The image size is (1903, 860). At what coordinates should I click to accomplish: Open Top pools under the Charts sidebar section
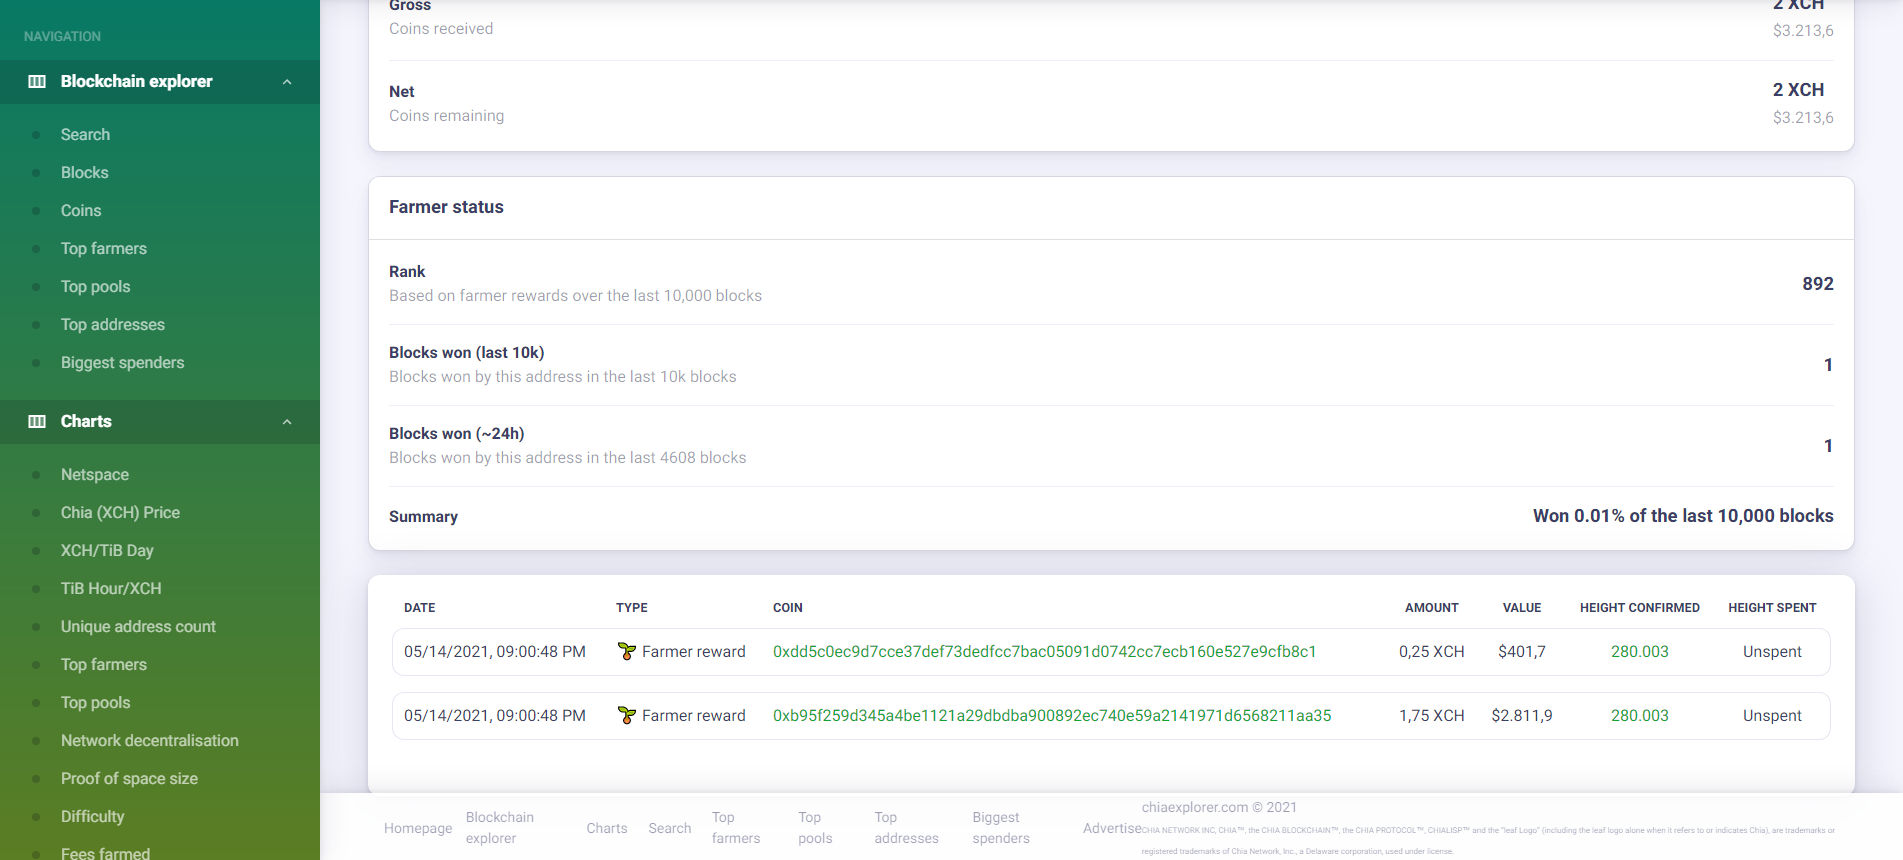click(x=96, y=702)
